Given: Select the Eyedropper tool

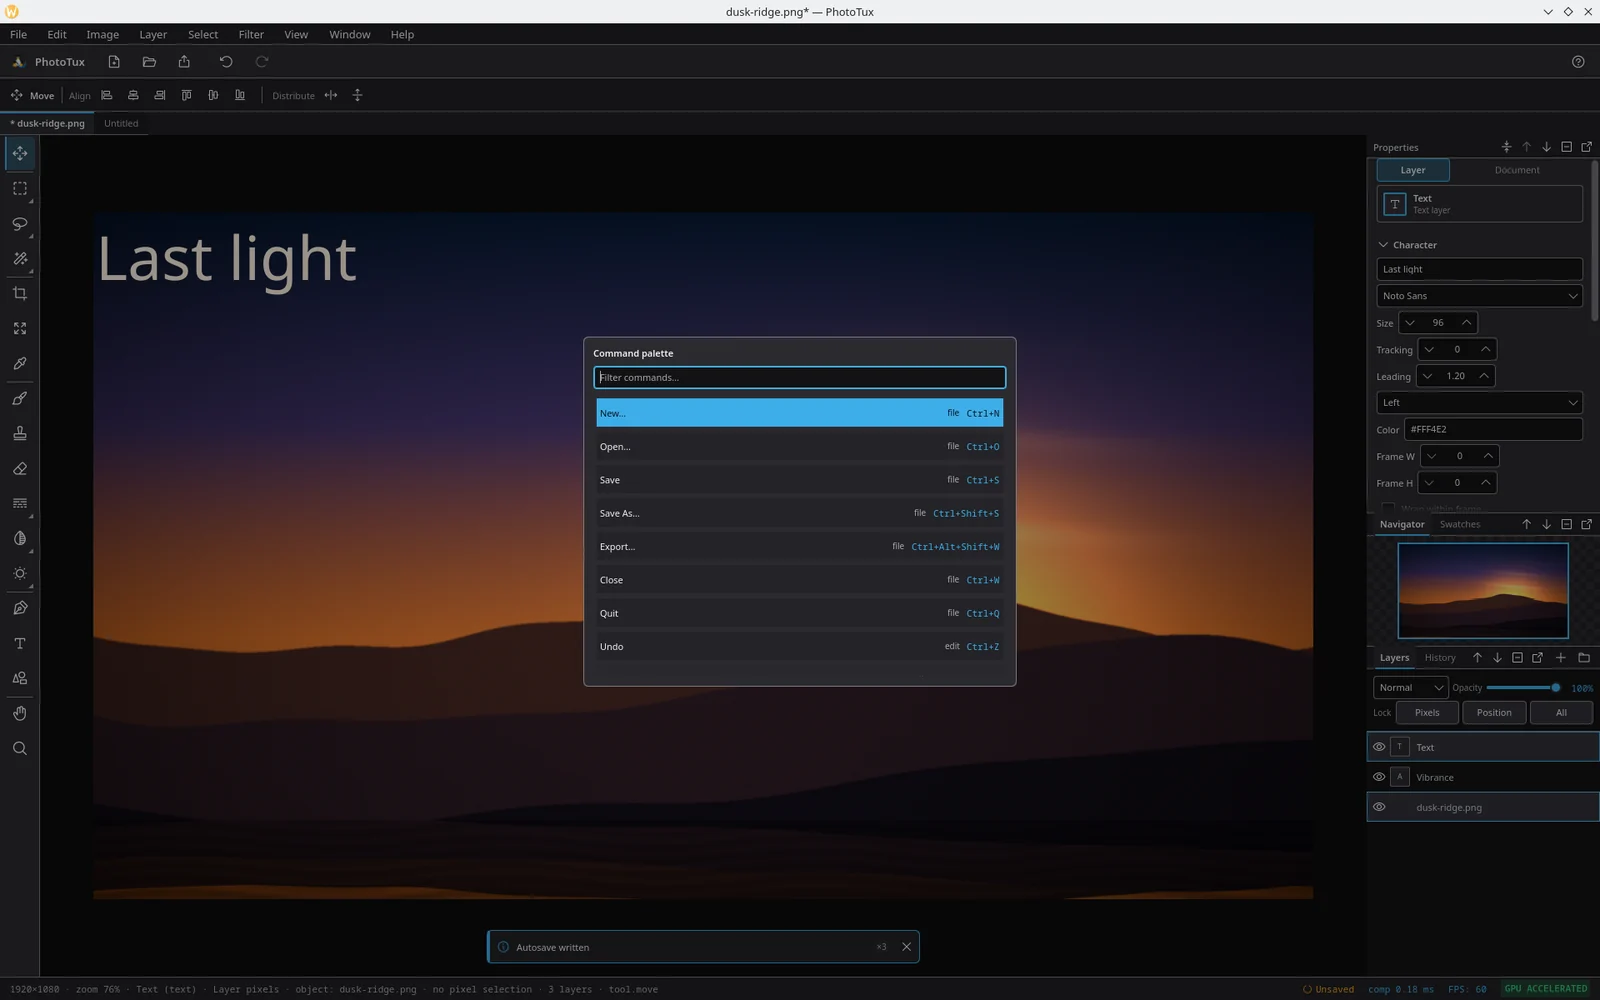Looking at the screenshot, I should coord(20,364).
